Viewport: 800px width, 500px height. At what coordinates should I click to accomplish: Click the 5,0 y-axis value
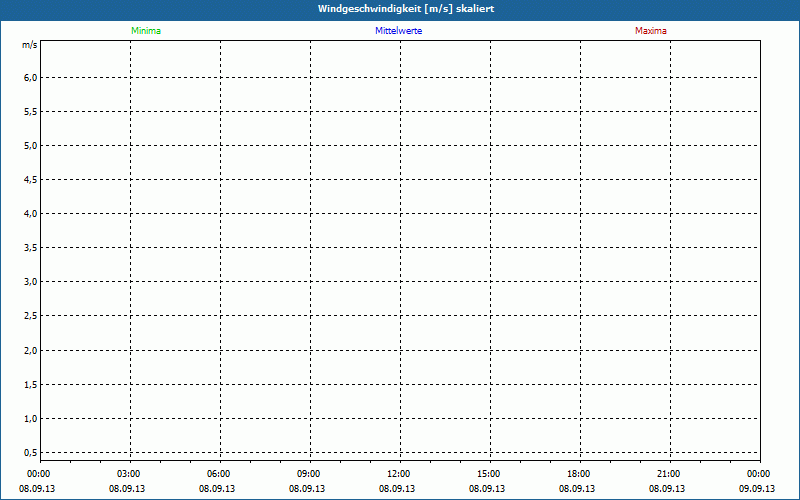pyautogui.click(x=31, y=146)
